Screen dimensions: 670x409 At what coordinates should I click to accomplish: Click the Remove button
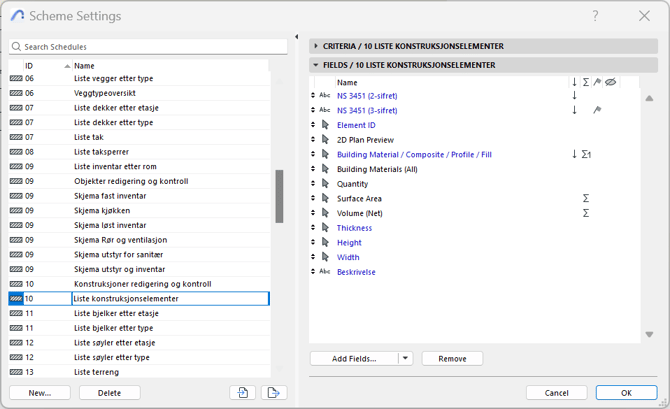(x=452, y=358)
